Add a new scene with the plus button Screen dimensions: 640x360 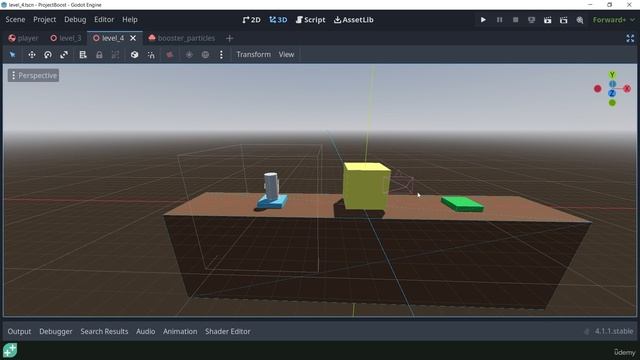click(x=229, y=38)
